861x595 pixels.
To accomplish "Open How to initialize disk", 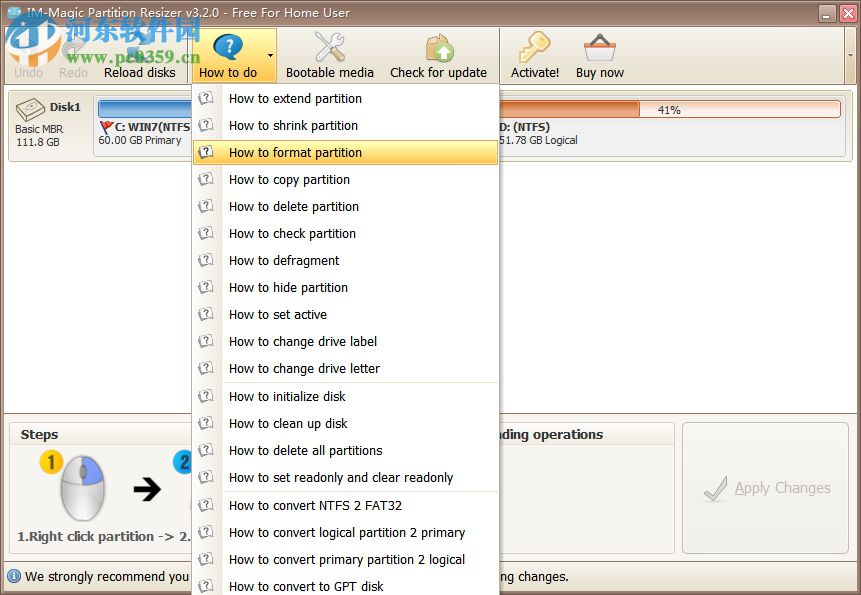I will tap(345, 396).
